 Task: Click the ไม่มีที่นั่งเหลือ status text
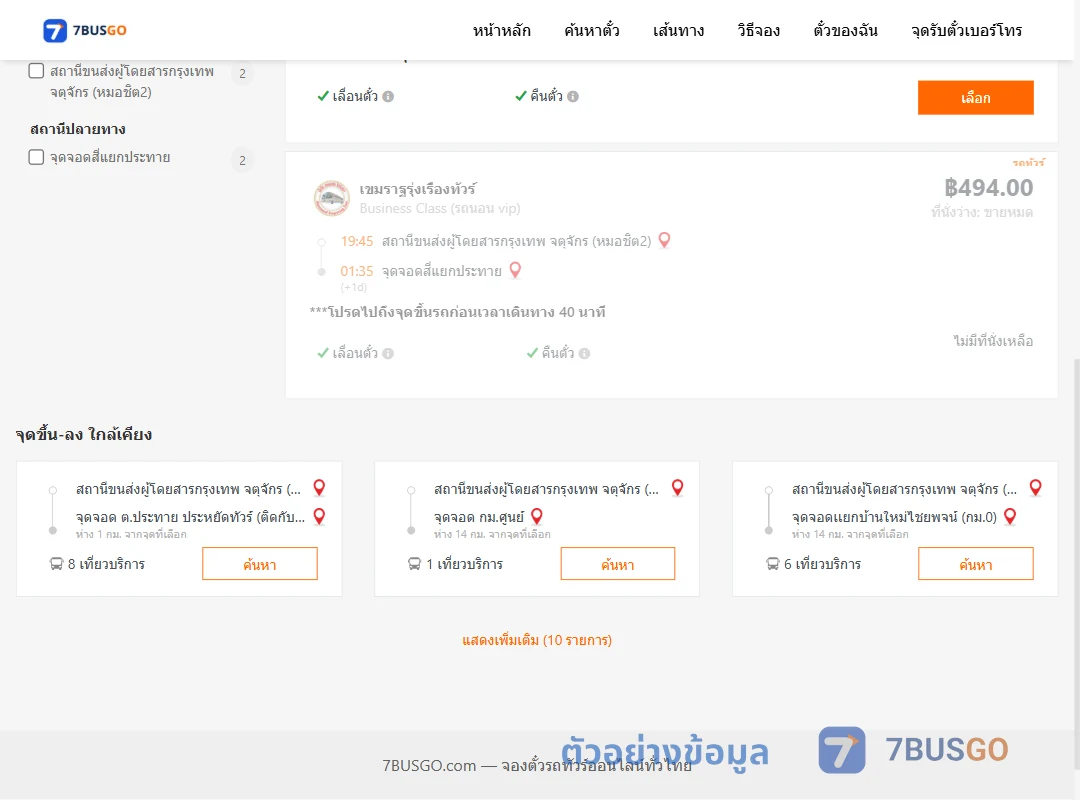coord(993,341)
